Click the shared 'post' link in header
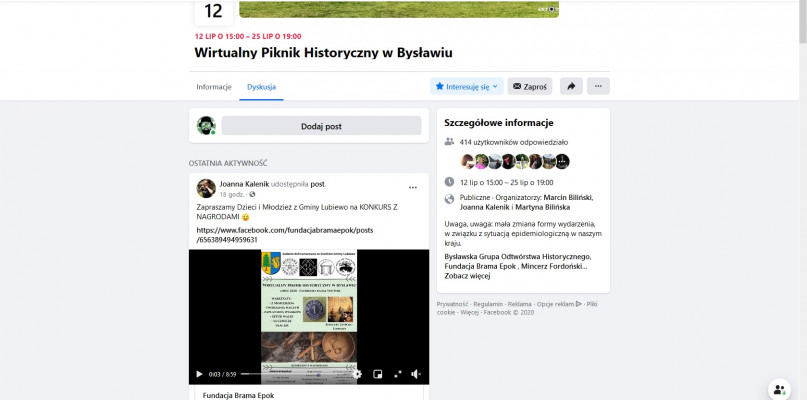The height and width of the screenshot is (400, 807). [318, 184]
